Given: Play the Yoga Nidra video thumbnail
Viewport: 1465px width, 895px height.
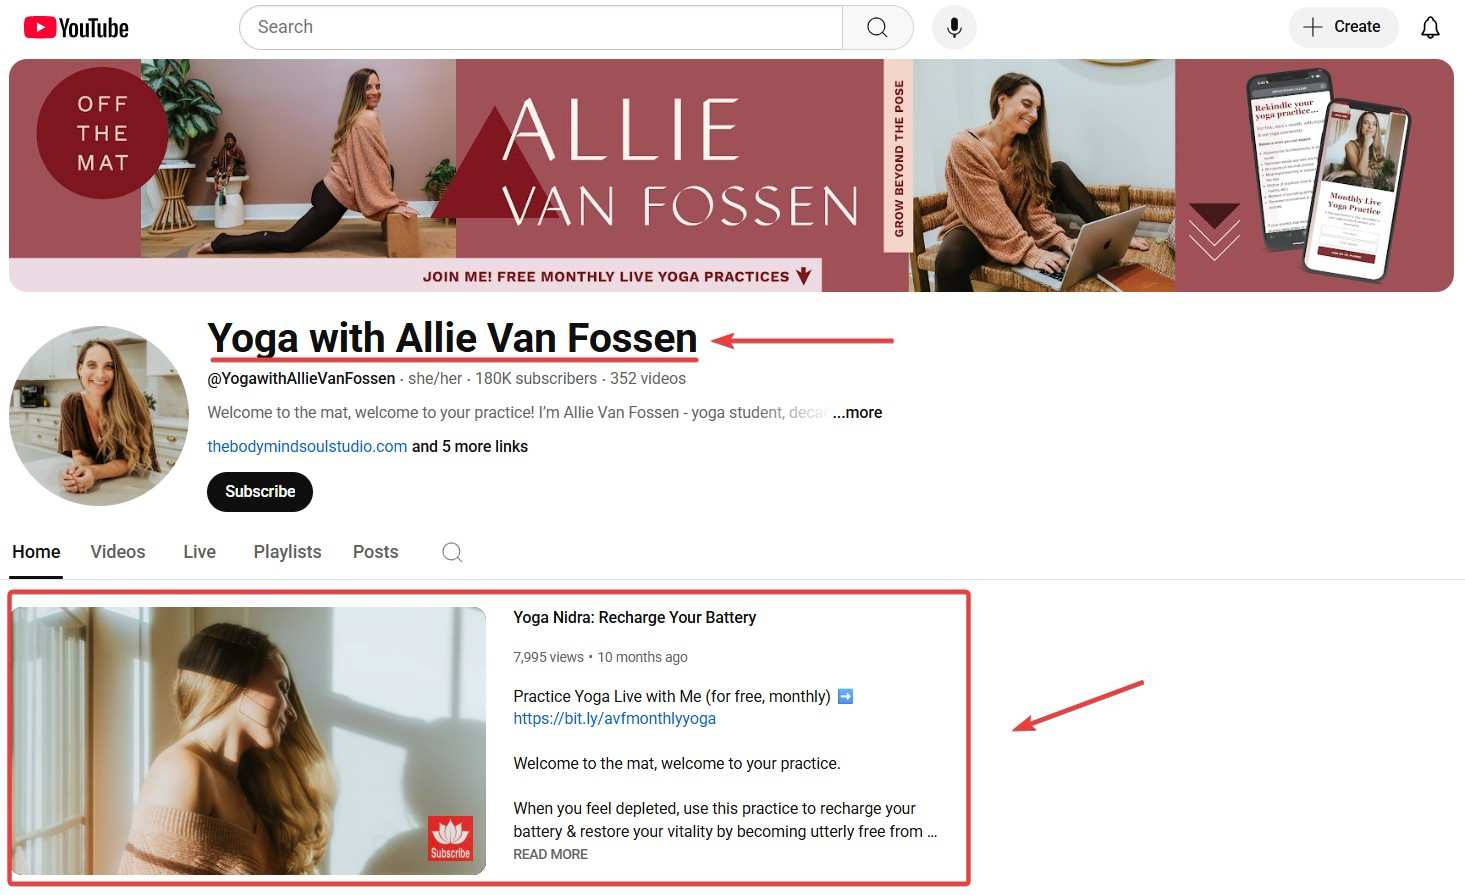Looking at the screenshot, I should point(249,740).
